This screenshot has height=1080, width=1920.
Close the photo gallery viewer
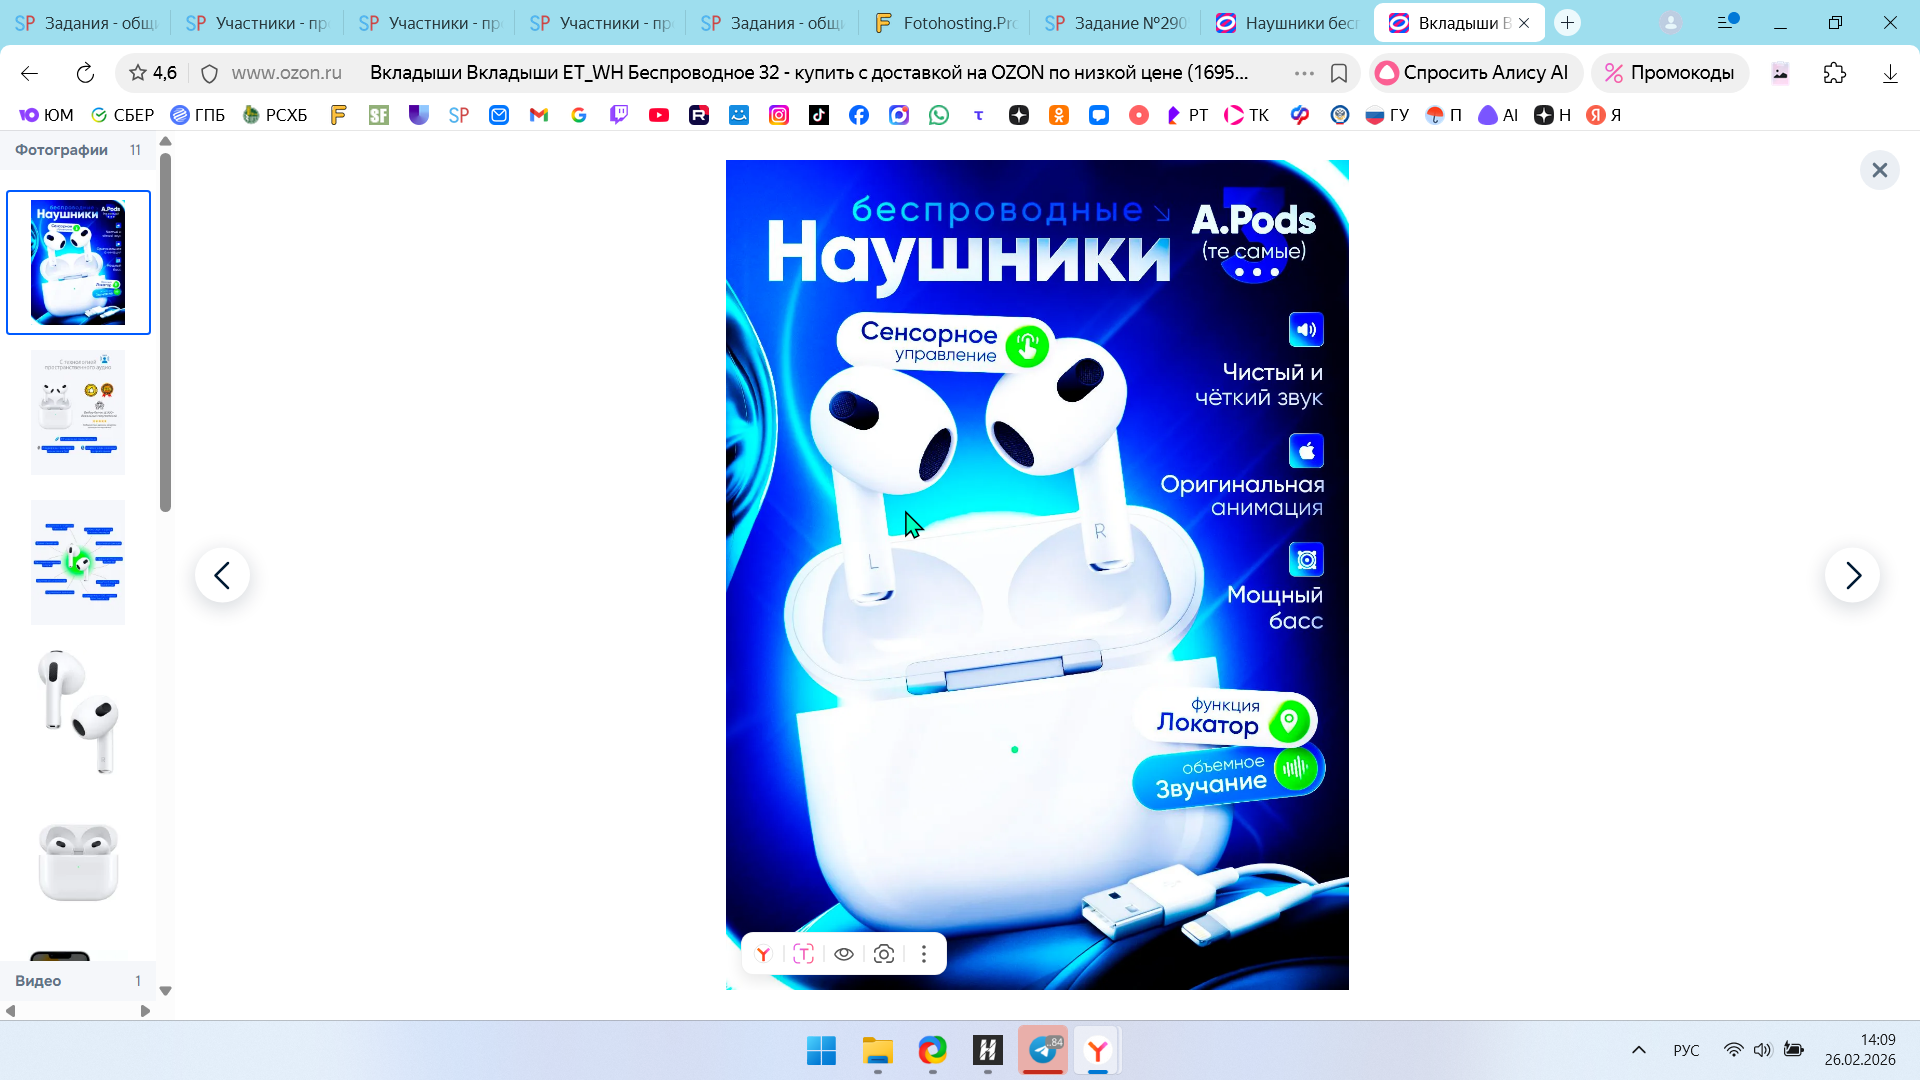pyautogui.click(x=1879, y=170)
